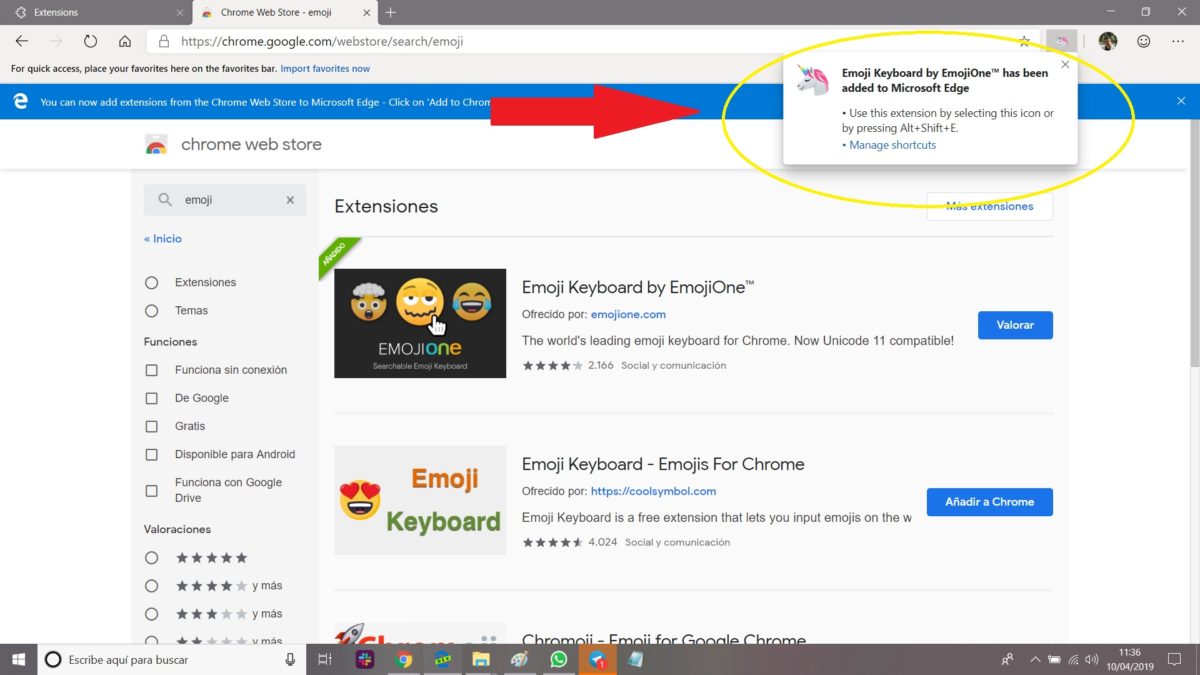Click the EmojiOne extension thumbnail image
Viewport: 1200px width, 675px height.
point(420,323)
